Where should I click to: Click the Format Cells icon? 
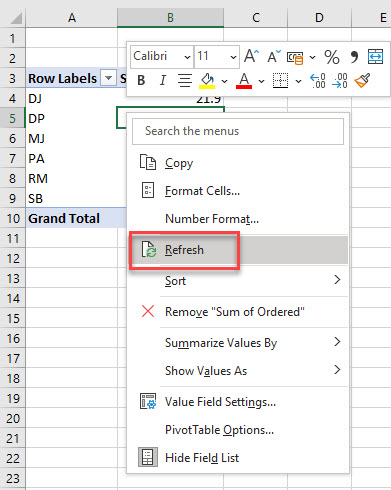pos(148,190)
